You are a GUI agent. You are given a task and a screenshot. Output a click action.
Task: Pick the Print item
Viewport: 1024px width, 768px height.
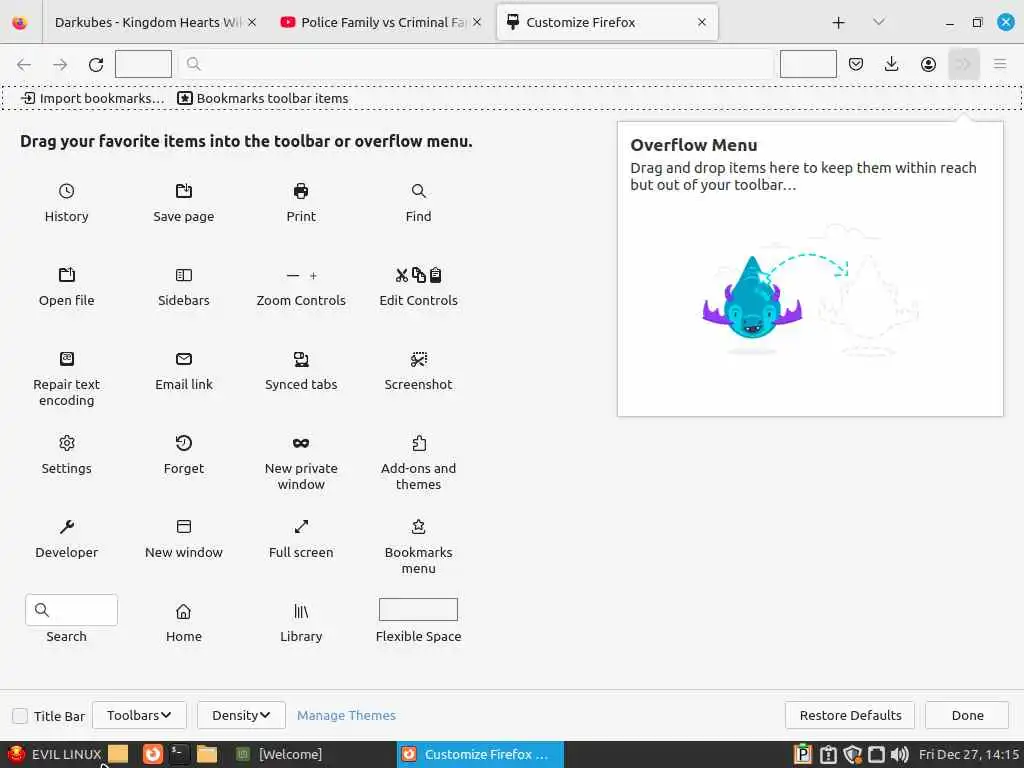click(301, 203)
